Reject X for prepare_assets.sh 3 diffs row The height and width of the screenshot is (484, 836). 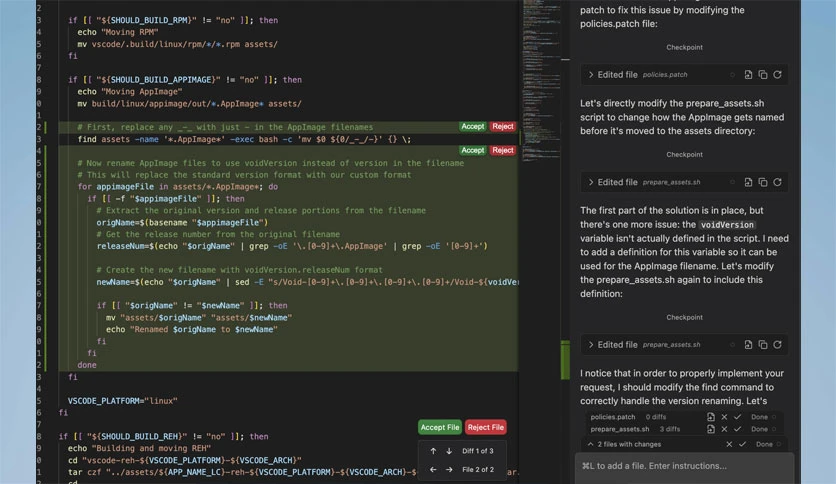point(724,429)
